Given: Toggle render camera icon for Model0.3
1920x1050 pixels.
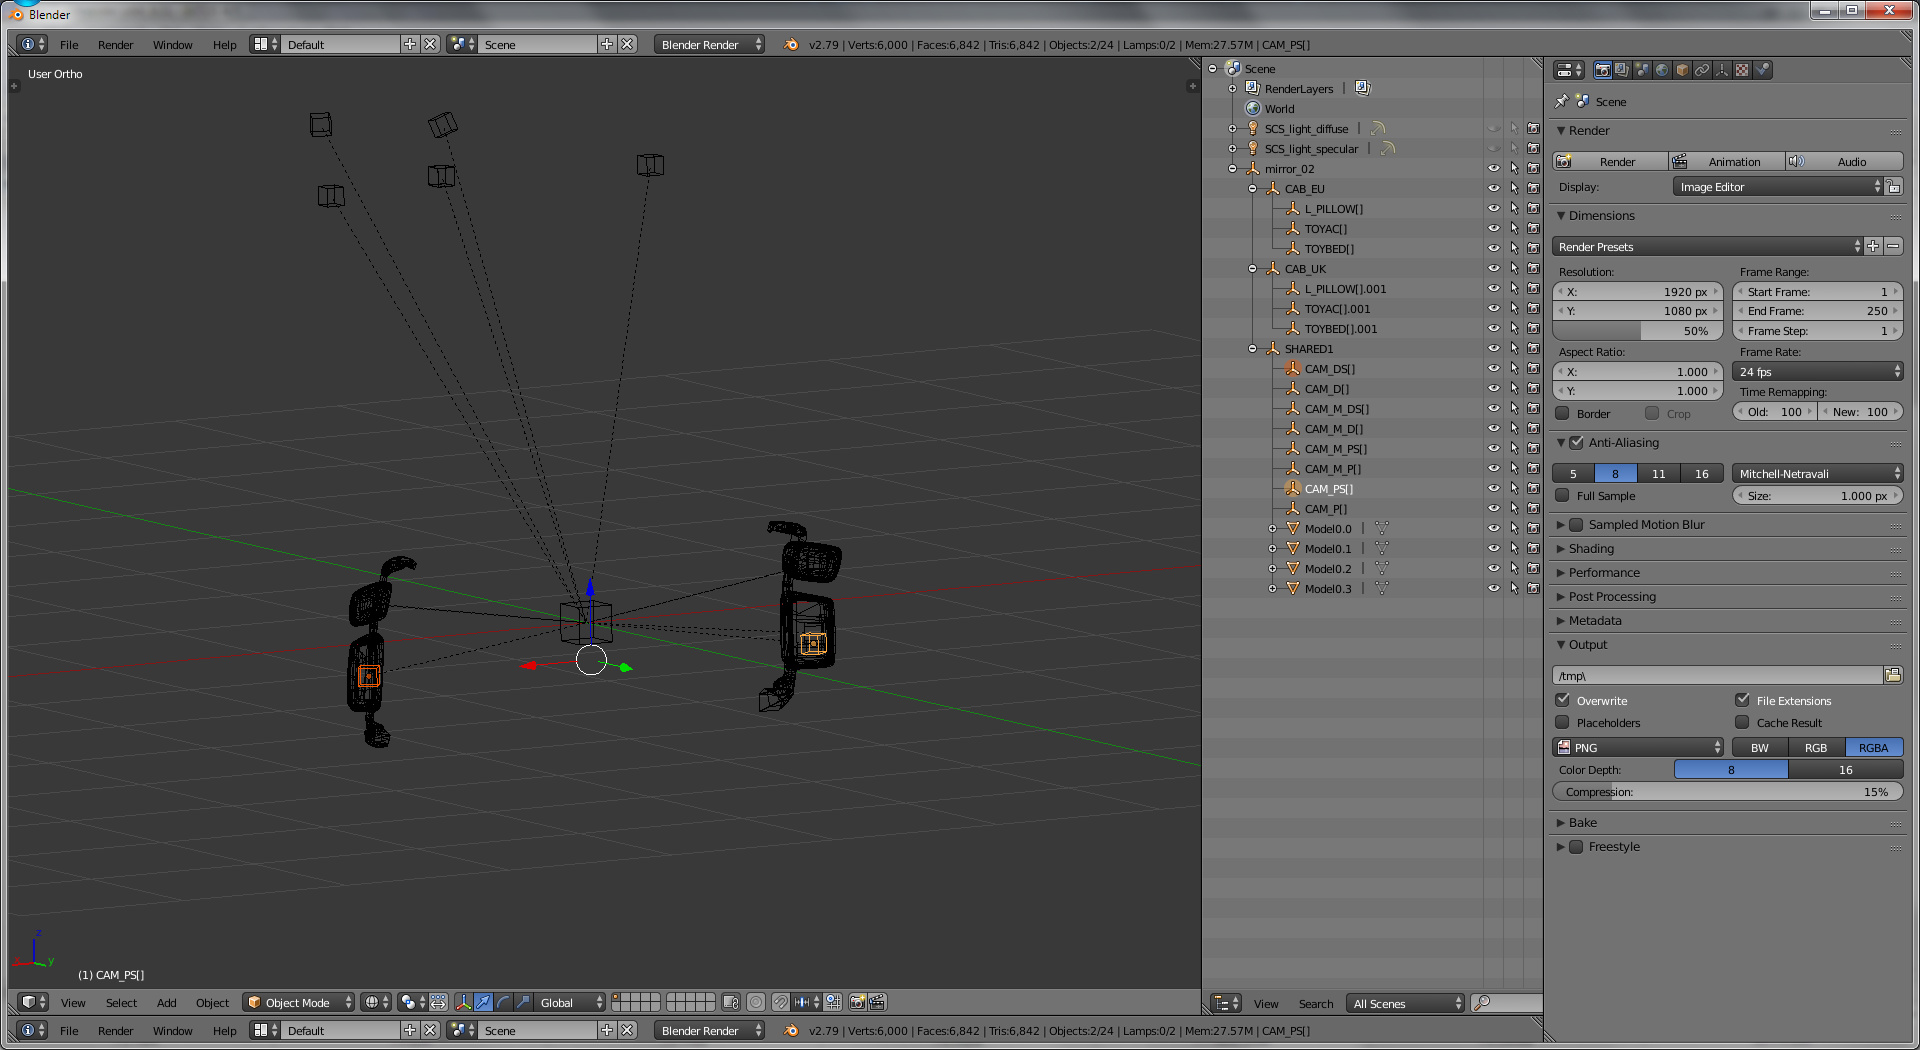Looking at the screenshot, I should tap(1533, 588).
